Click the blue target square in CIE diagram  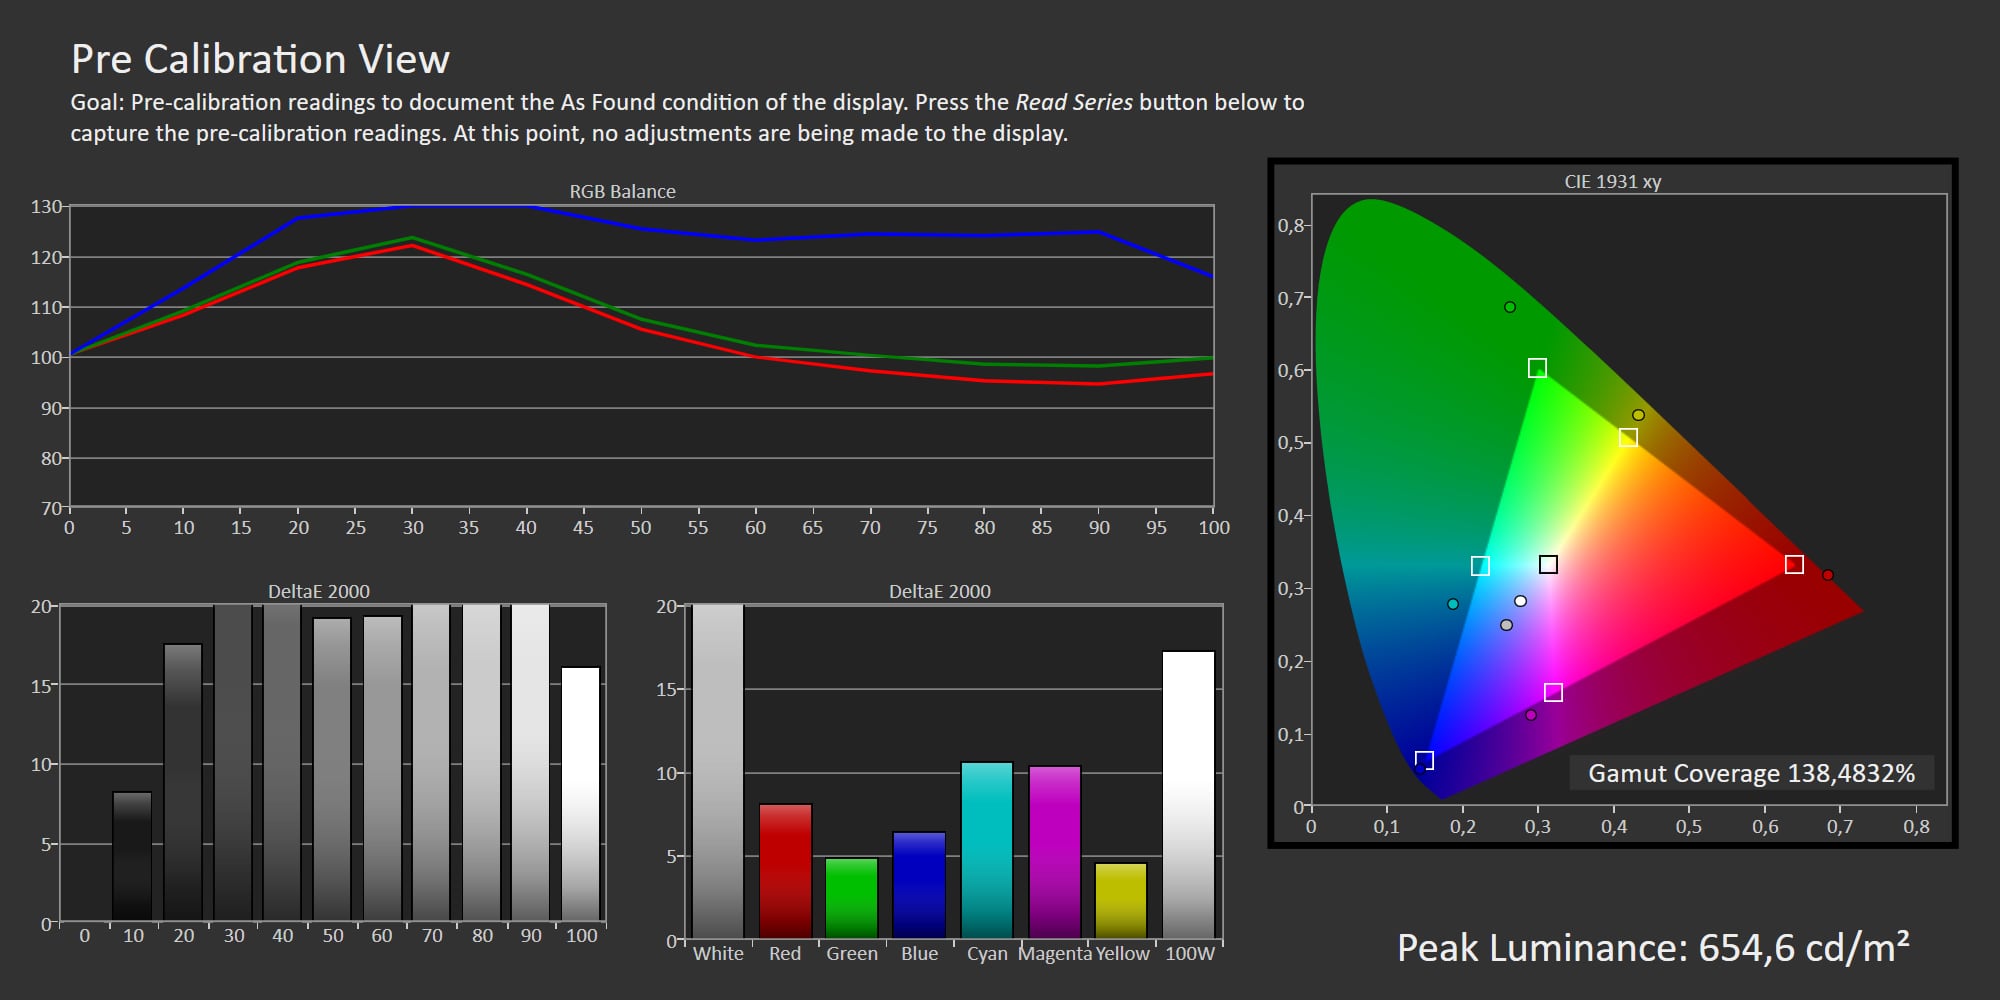(x=1425, y=760)
